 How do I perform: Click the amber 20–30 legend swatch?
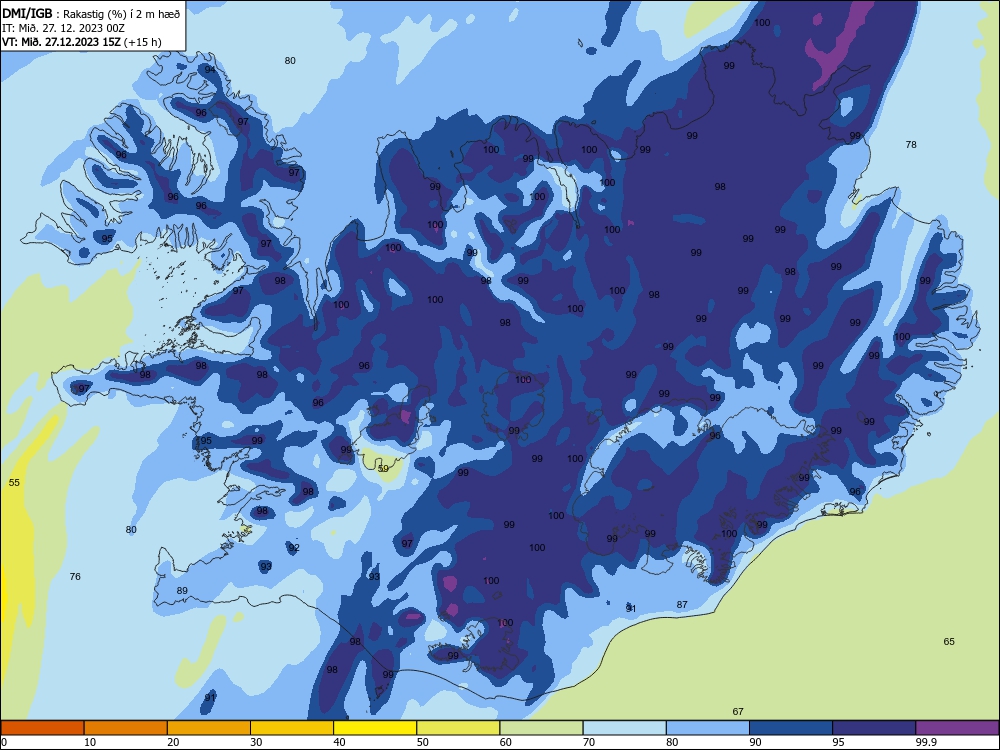click(x=209, y=728)
